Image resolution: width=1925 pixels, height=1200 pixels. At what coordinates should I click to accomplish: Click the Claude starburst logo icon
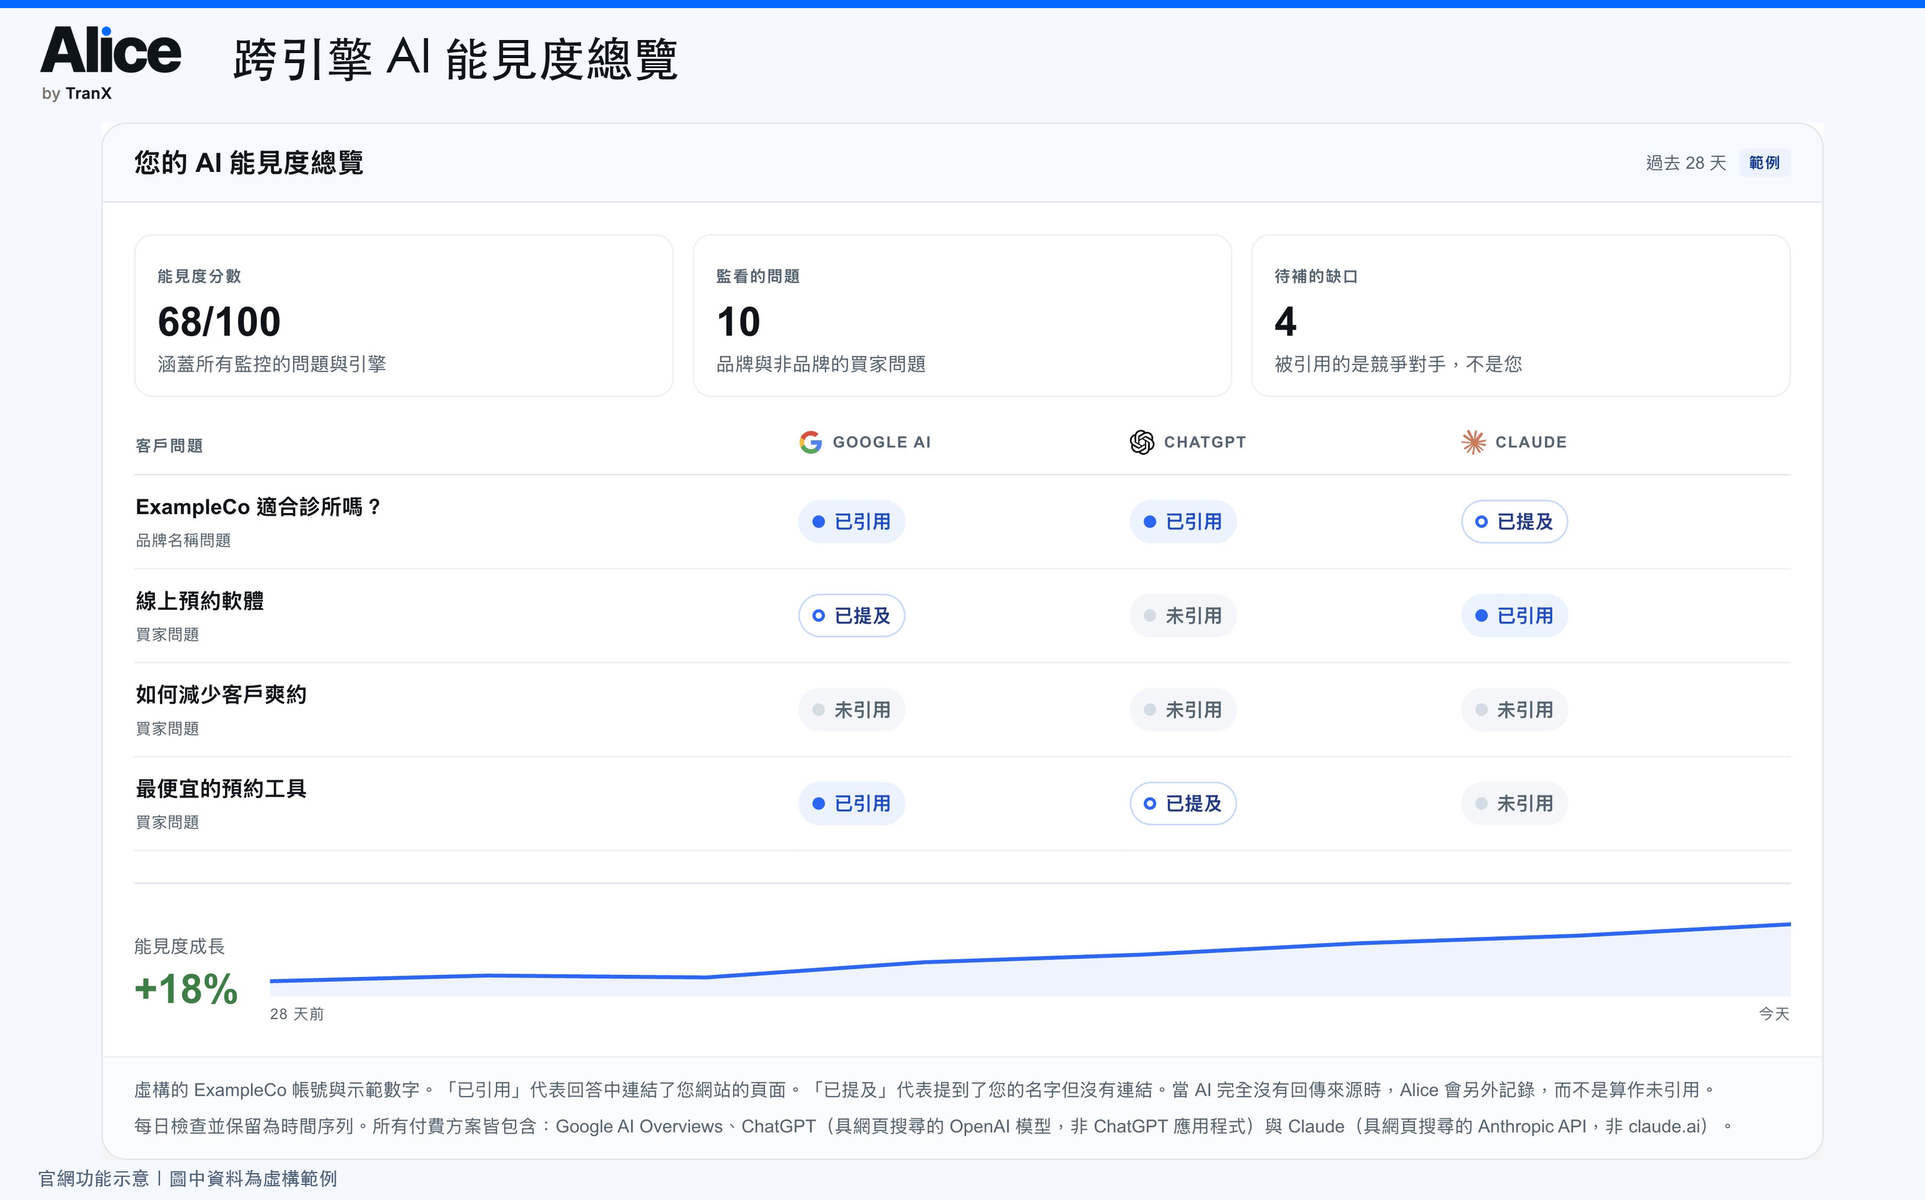coord(1473,442)
